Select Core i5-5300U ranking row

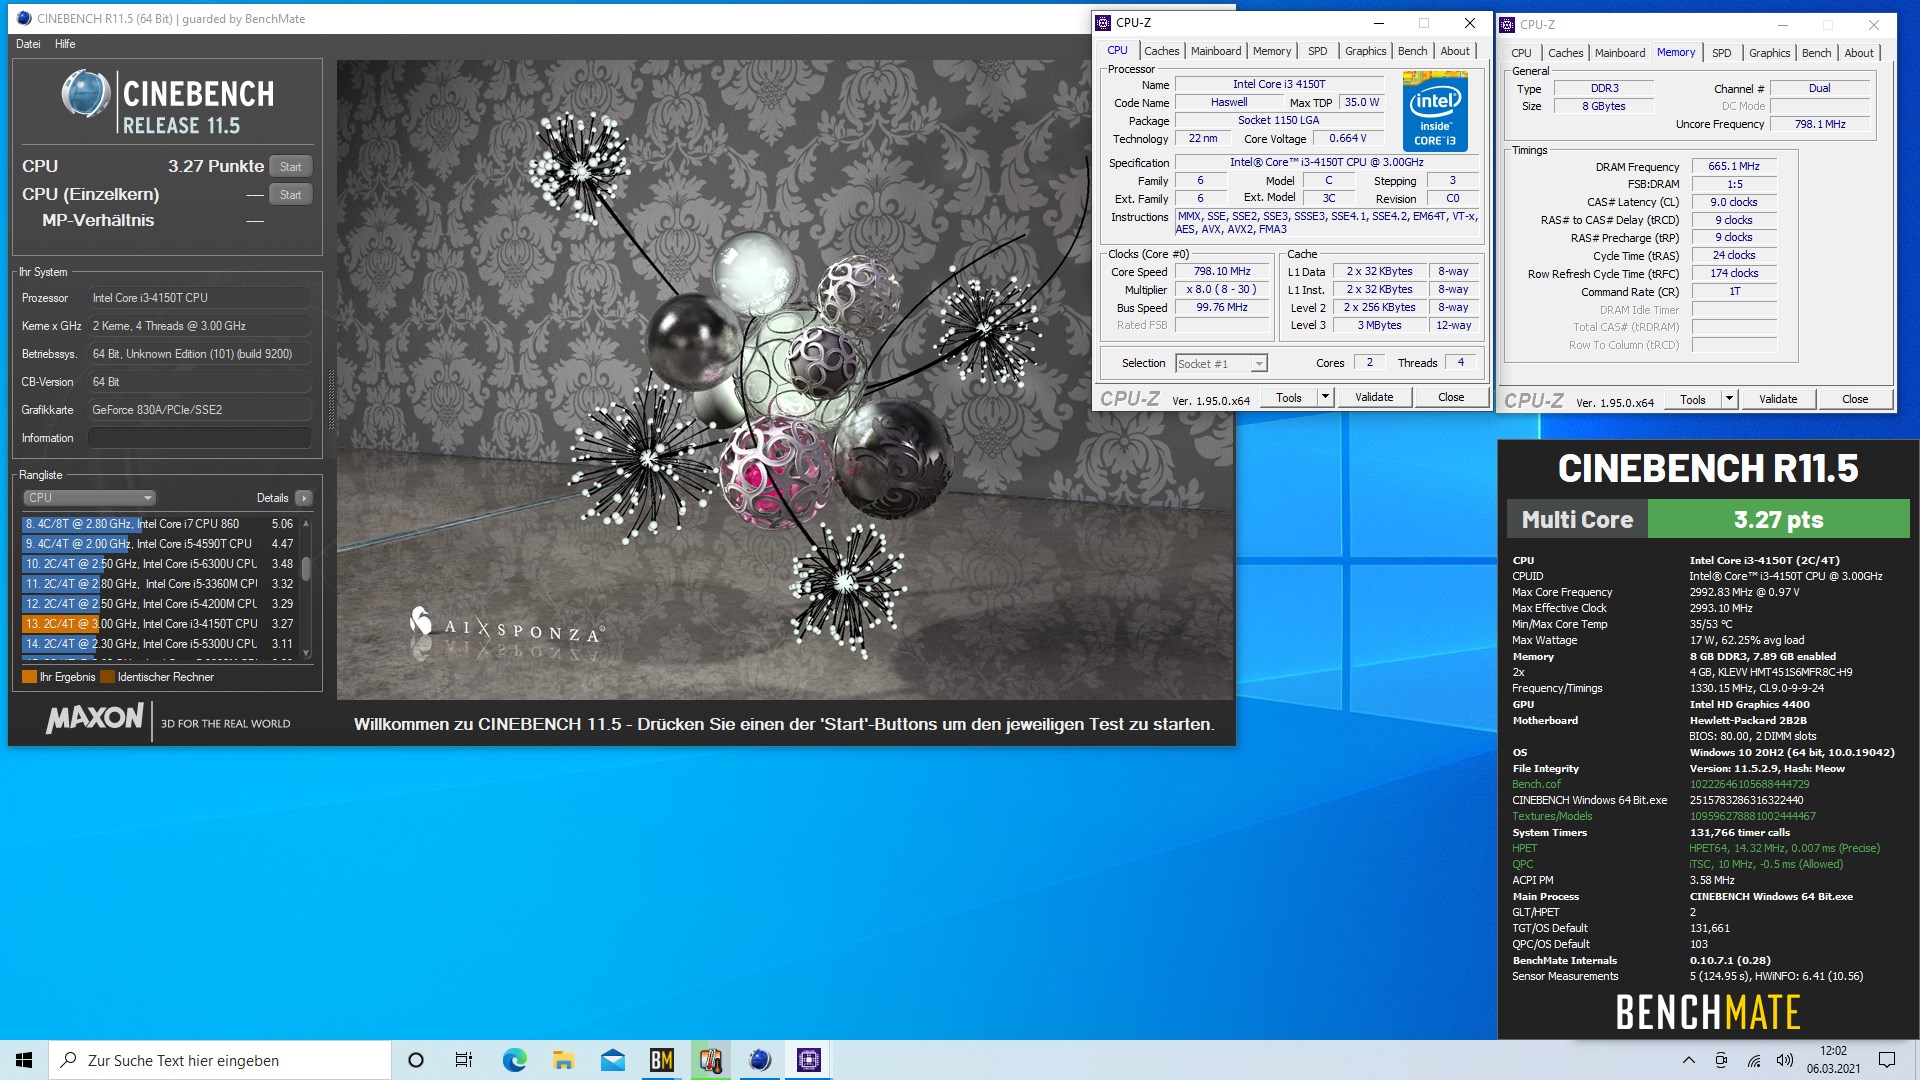pyautogui.click(x=159, y=644)
